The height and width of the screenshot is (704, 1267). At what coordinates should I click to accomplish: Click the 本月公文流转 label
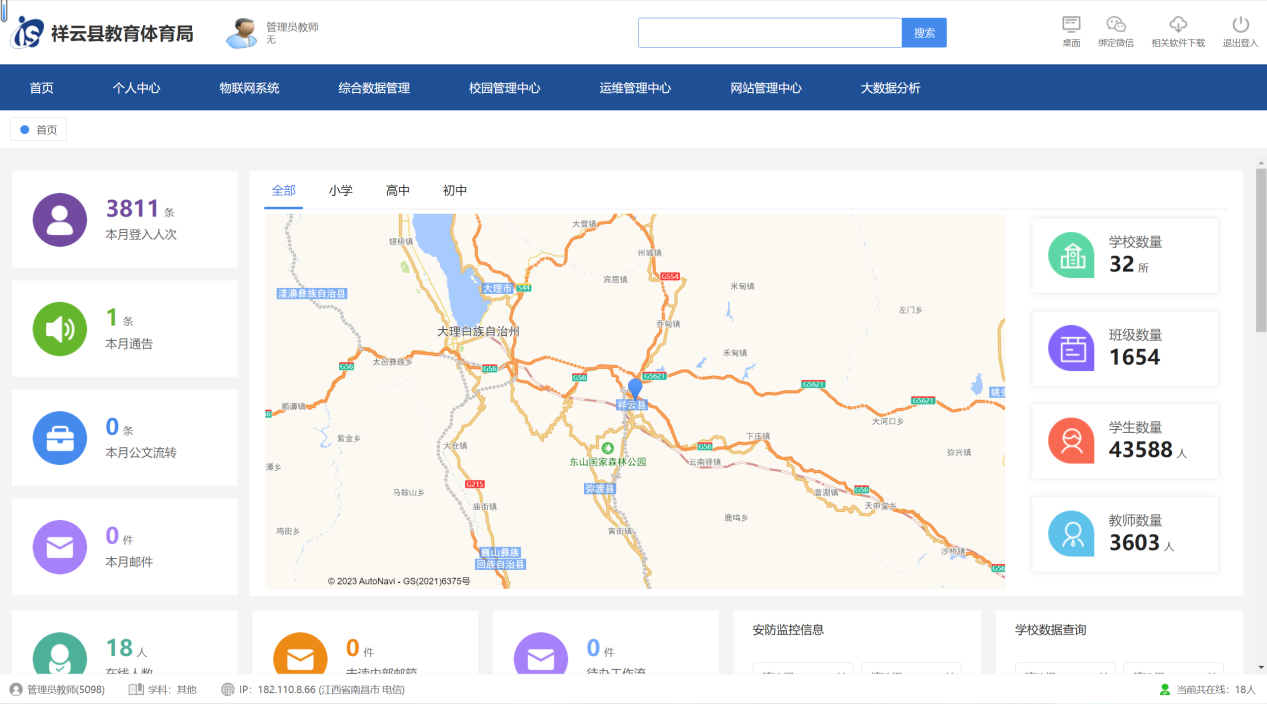pyautogui.click(x=141, y=453)
